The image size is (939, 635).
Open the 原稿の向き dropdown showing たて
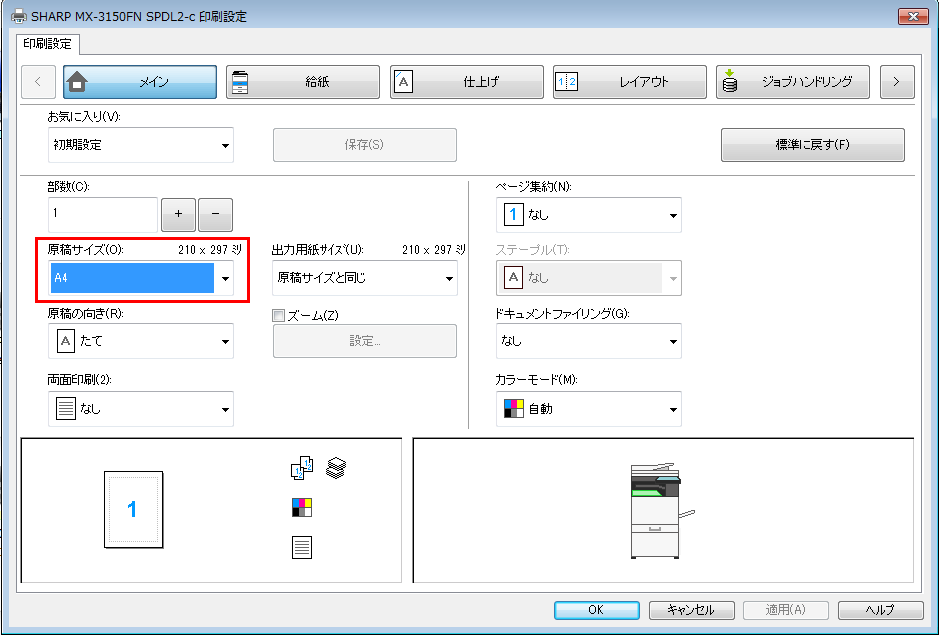coord(141,341)
